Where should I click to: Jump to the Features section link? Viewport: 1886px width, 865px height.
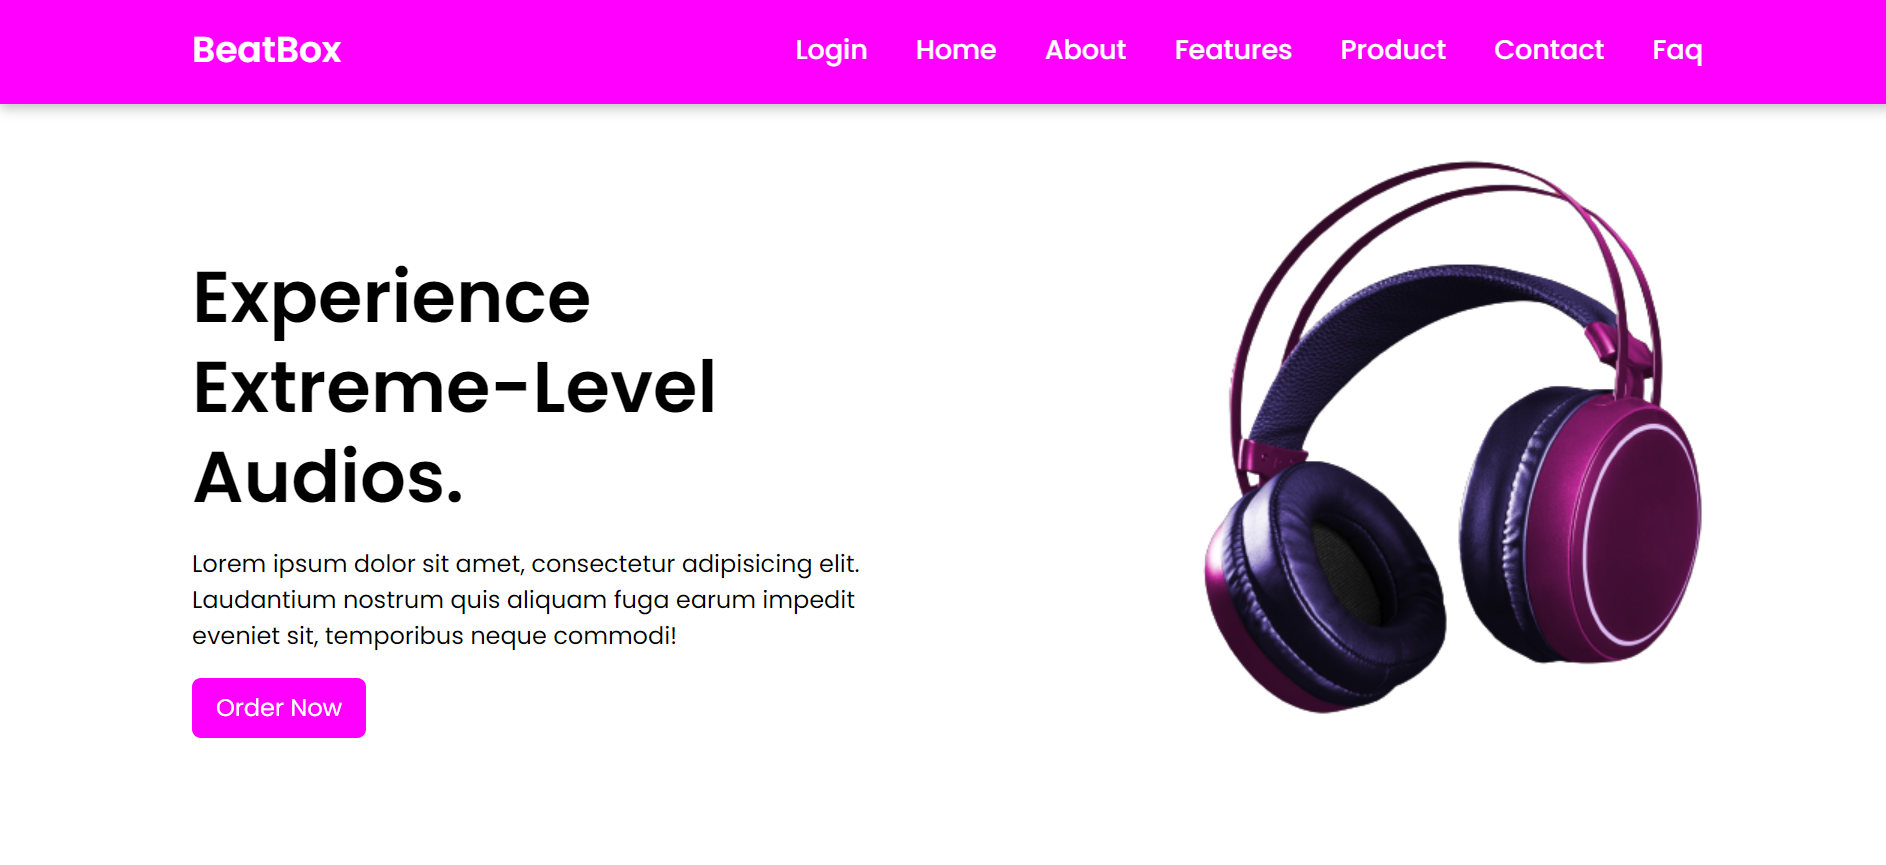point(1233,50)
